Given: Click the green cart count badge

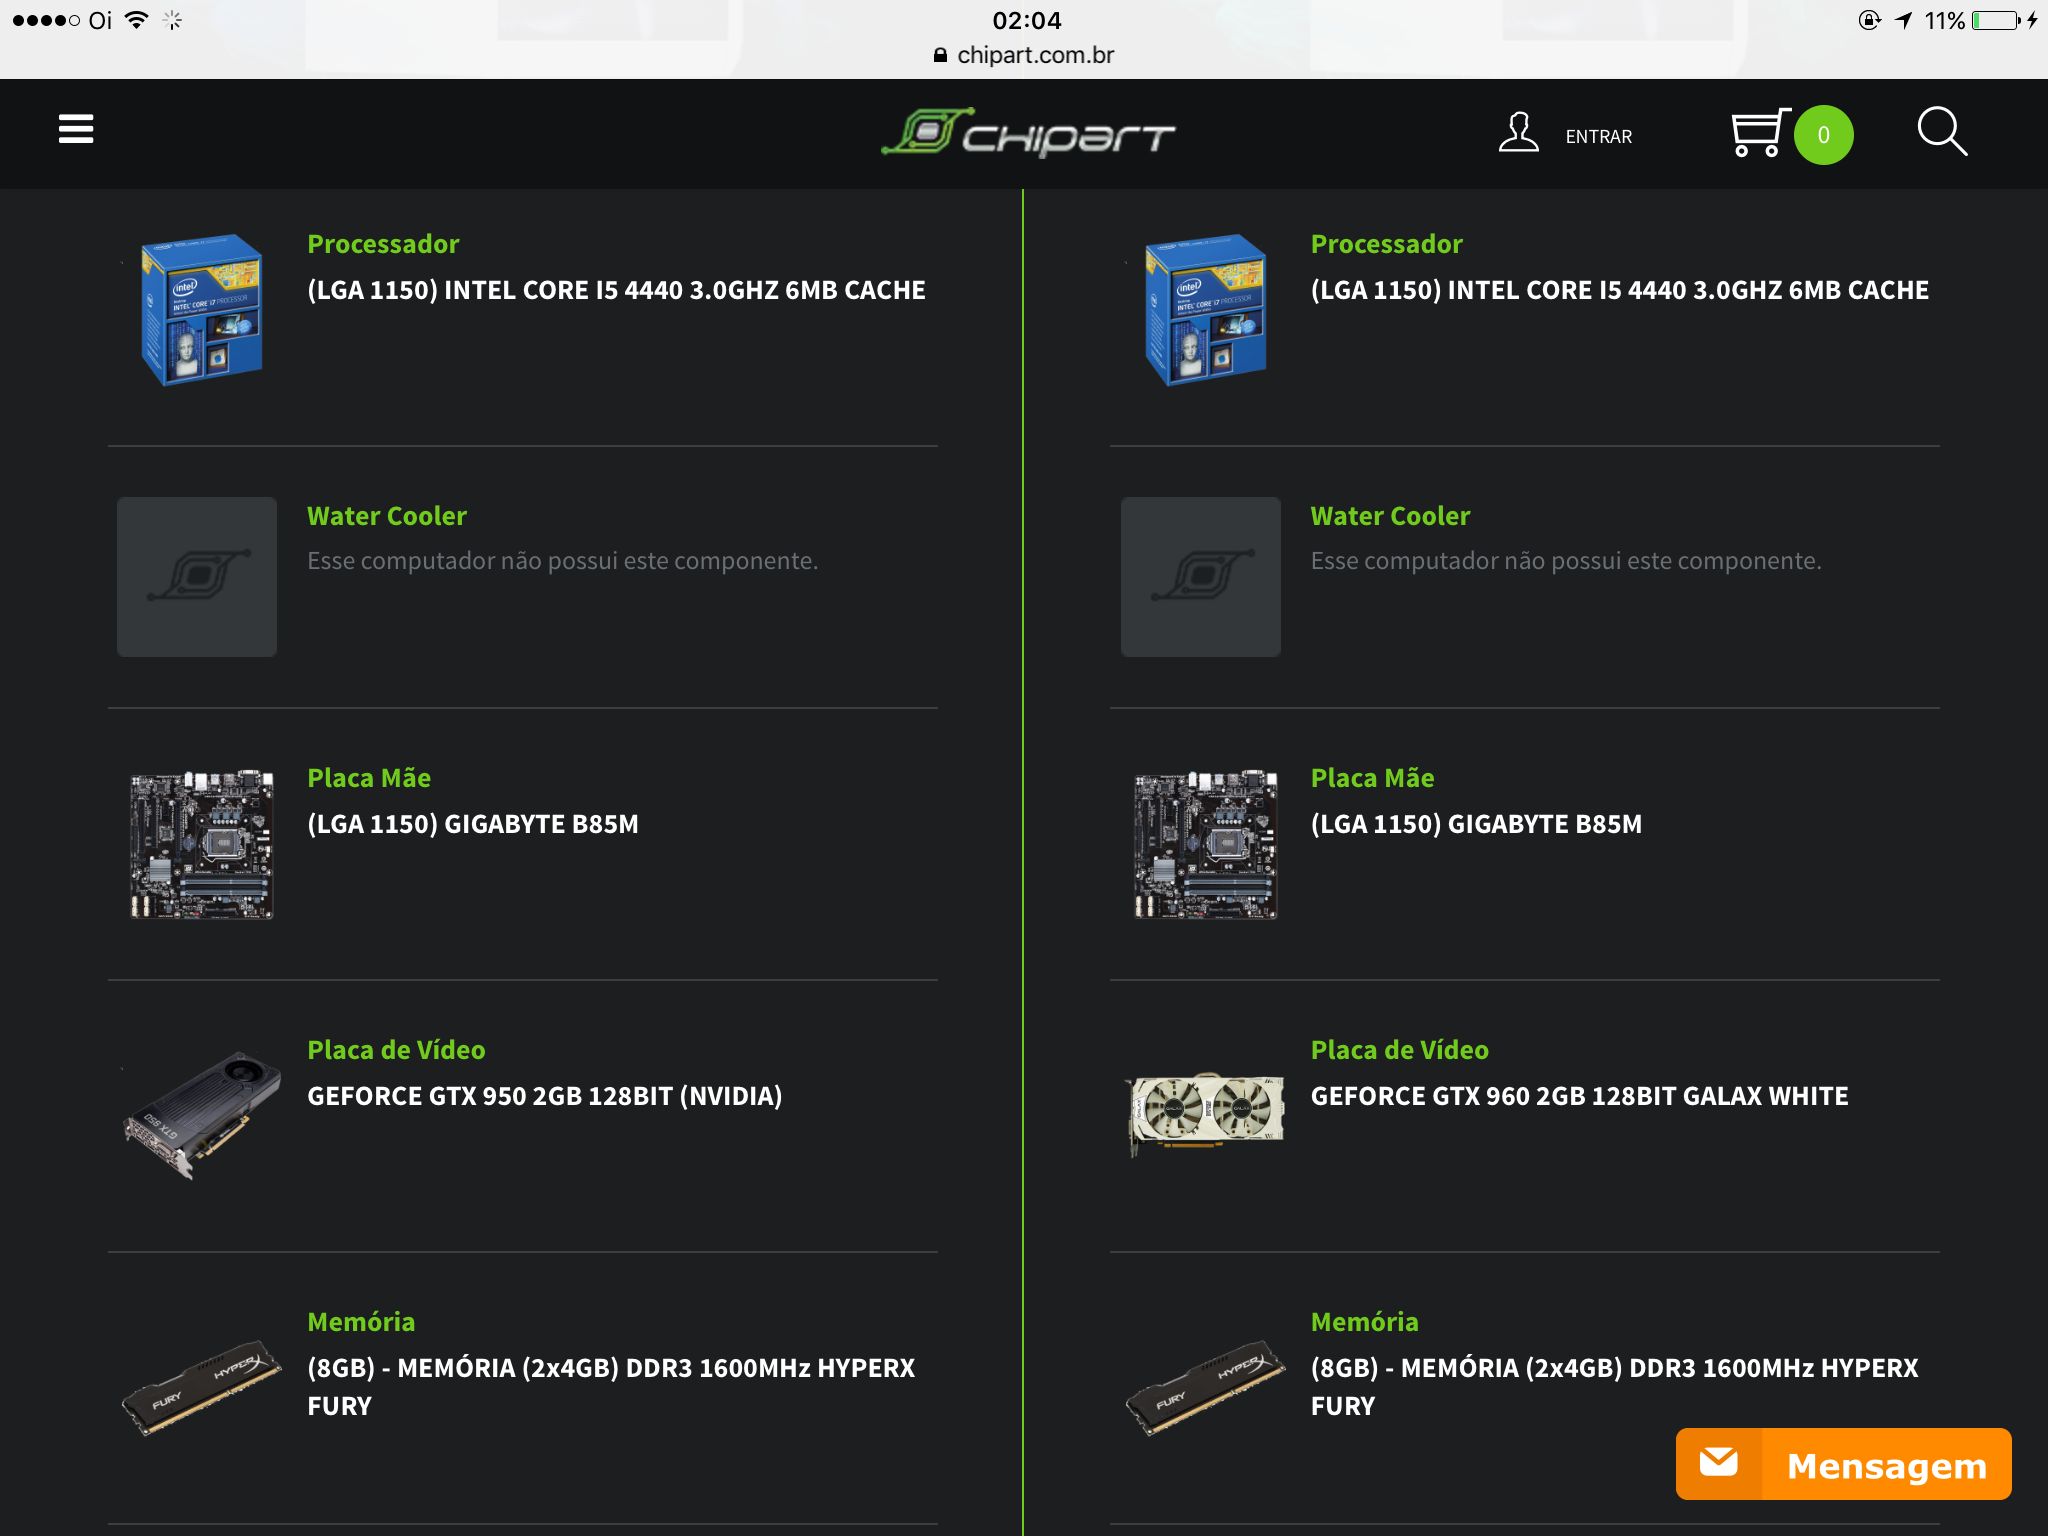Looking at the screenshot, I should click(x=1823, y=135).
